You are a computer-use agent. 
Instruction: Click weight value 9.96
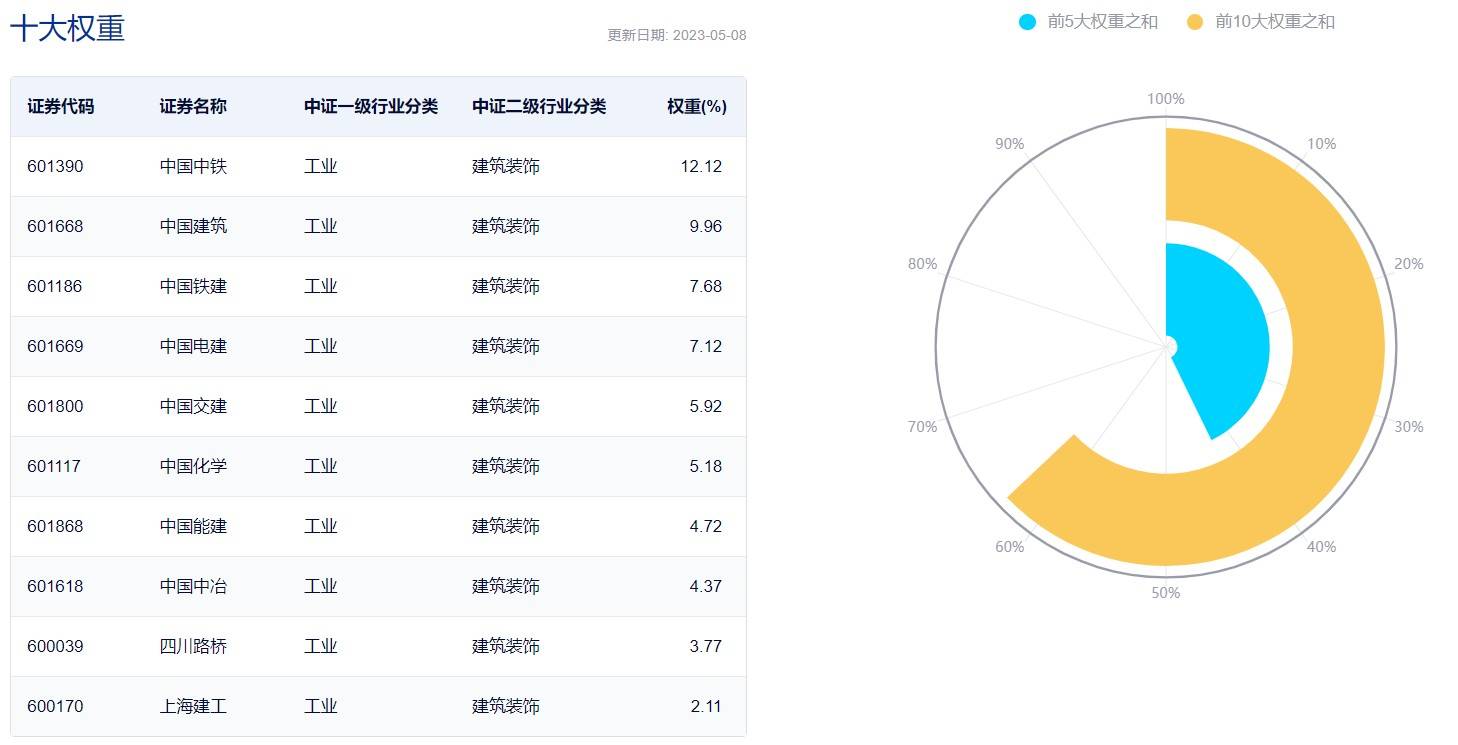pyautogui.click(x=705, y=227)
